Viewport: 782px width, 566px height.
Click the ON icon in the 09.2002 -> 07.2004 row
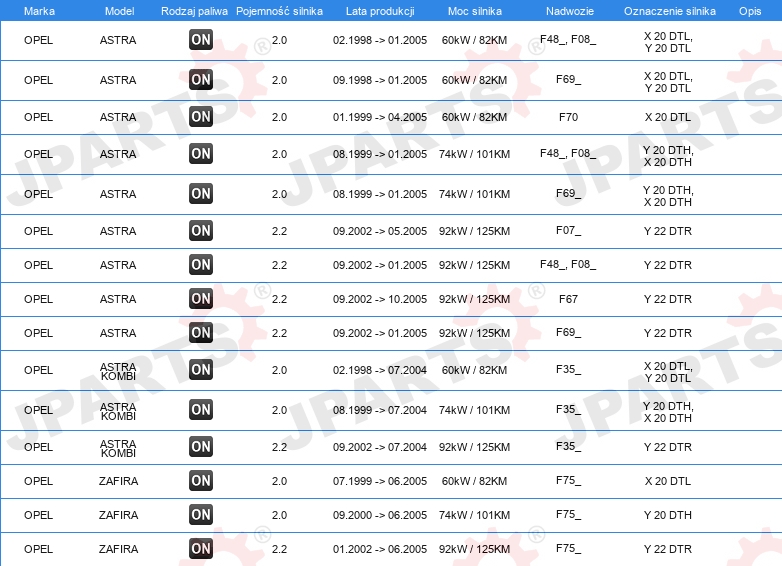(201, 447)
